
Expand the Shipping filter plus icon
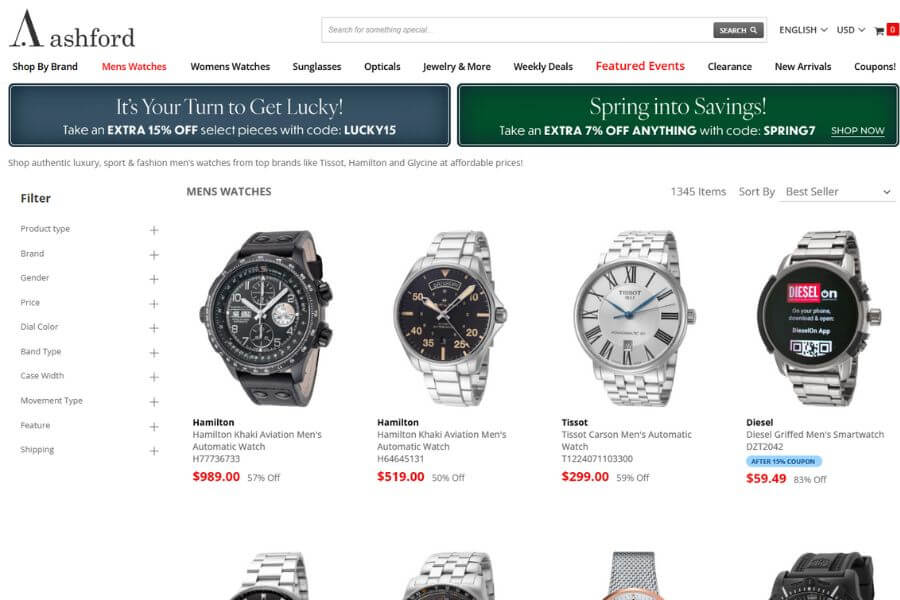tap(154, 451)
